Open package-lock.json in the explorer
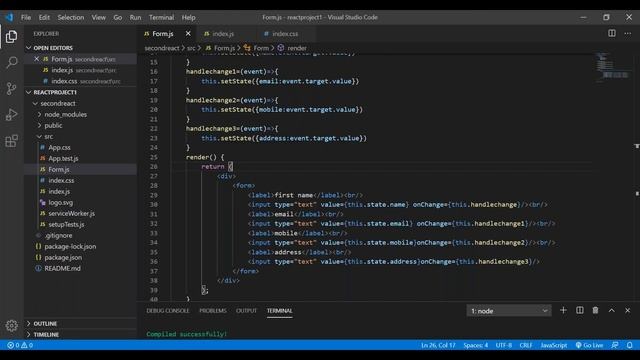Image resolution: width=640 pixels, height=360 pixels. tap(80, 247)
